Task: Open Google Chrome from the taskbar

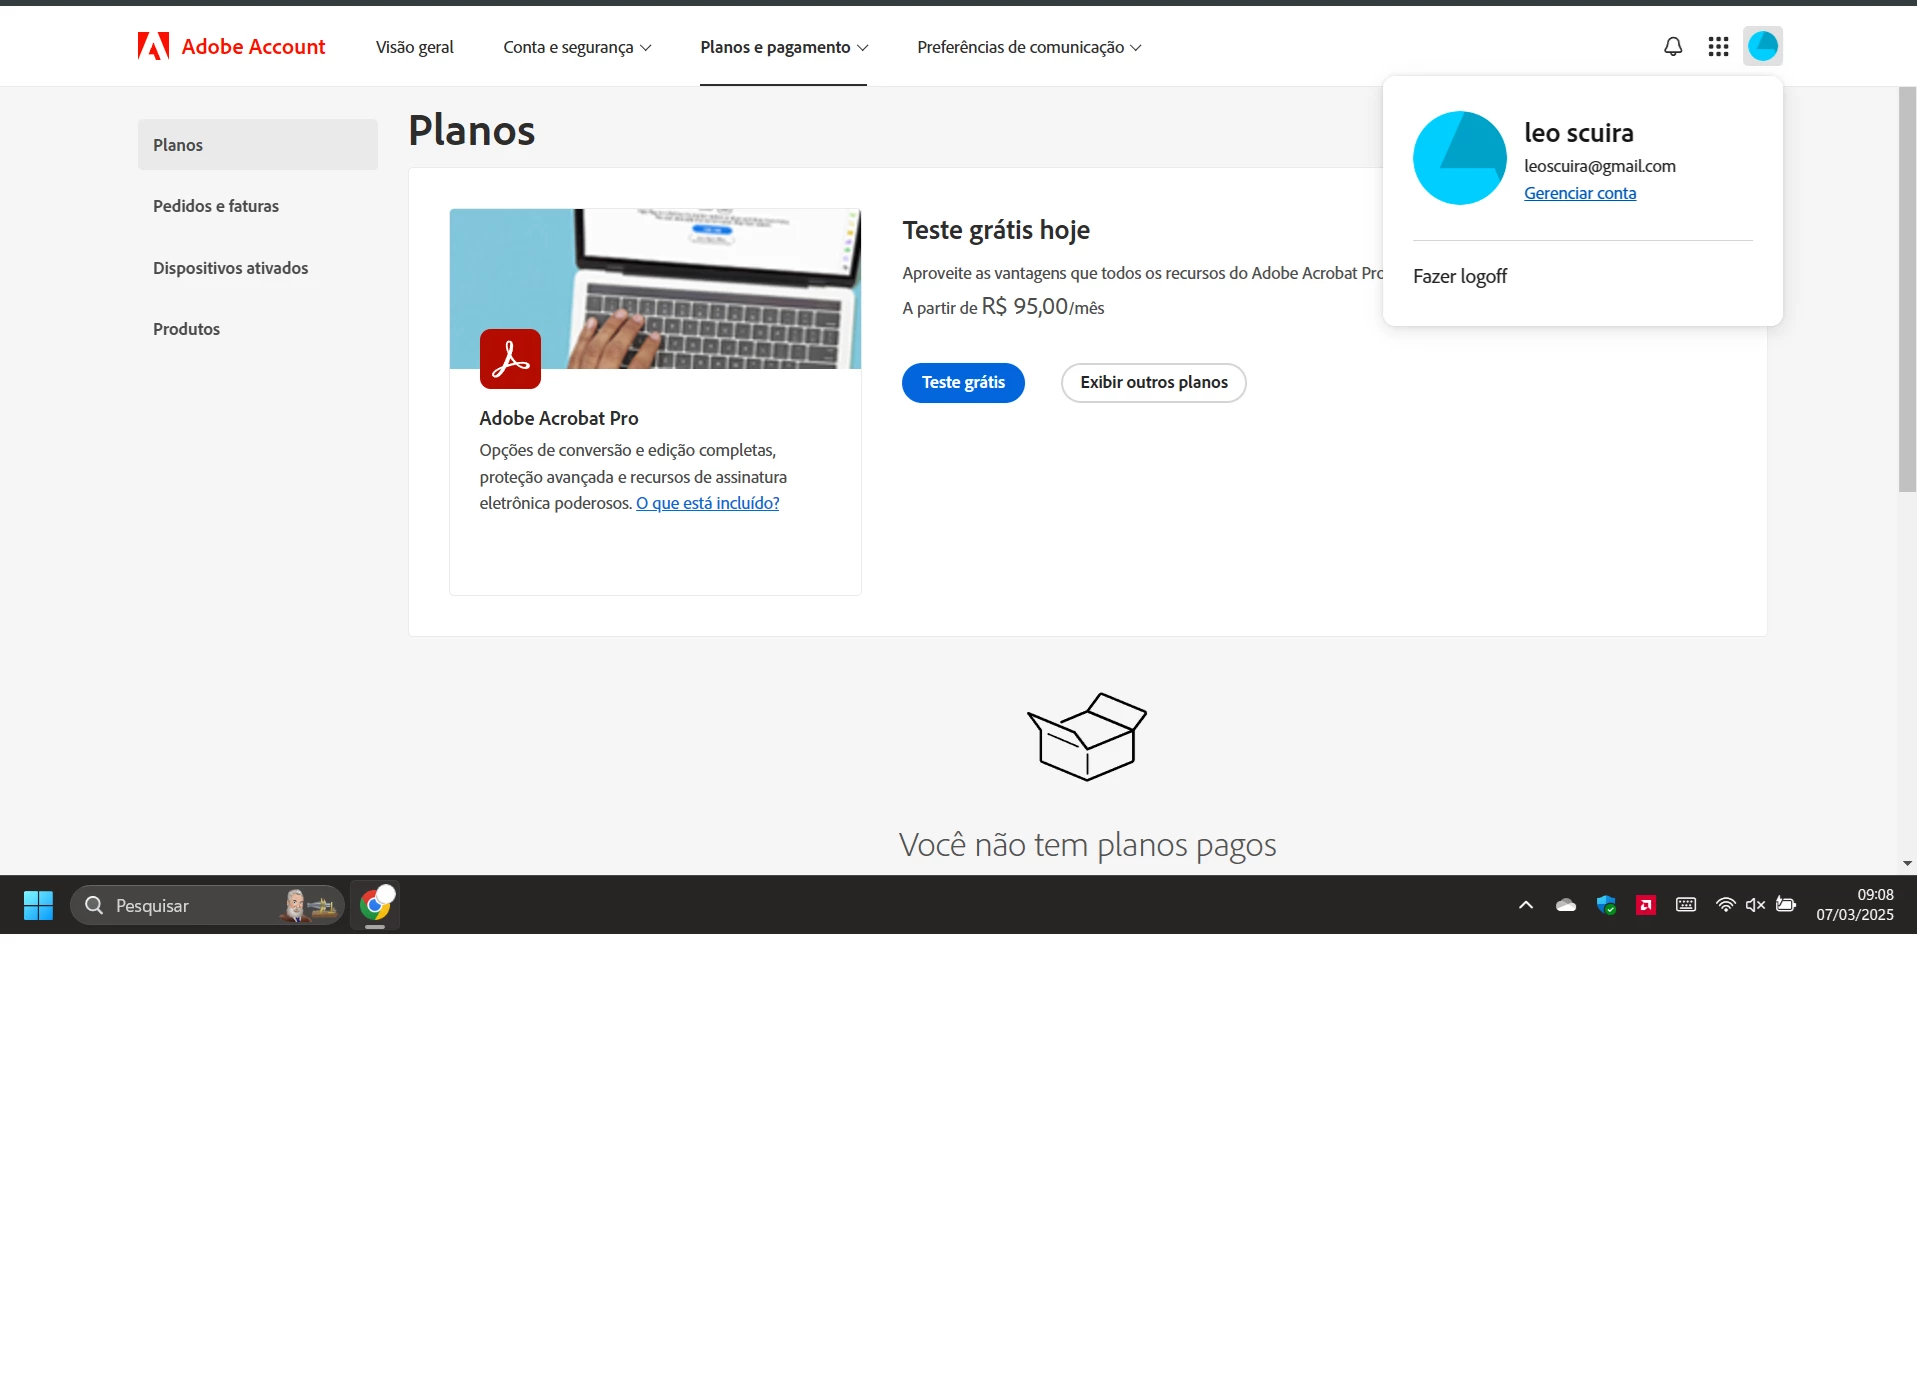Action: click(375, 905)
